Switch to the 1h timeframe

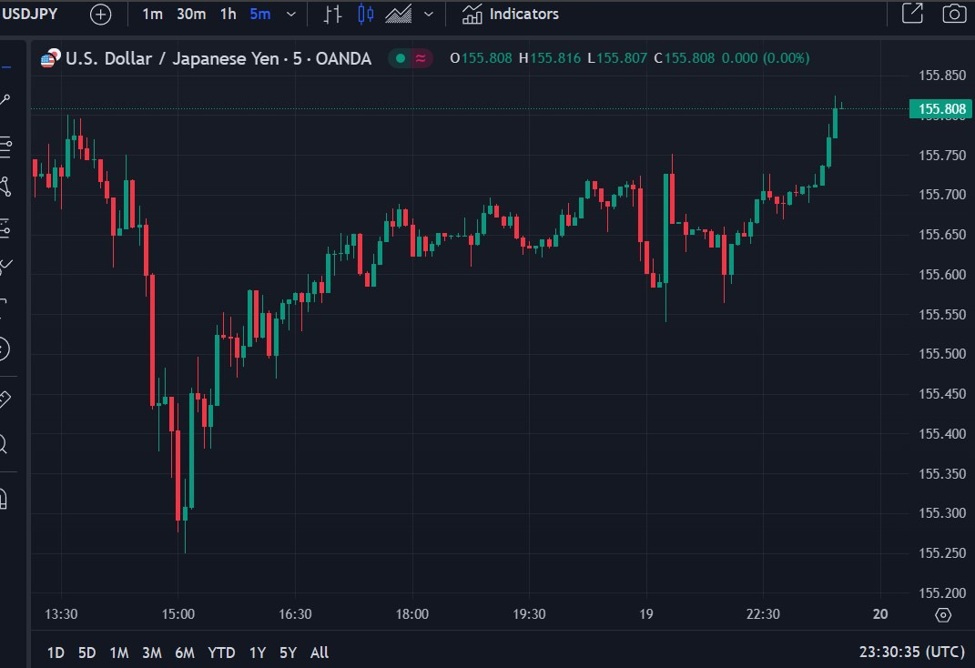point(228,14)
